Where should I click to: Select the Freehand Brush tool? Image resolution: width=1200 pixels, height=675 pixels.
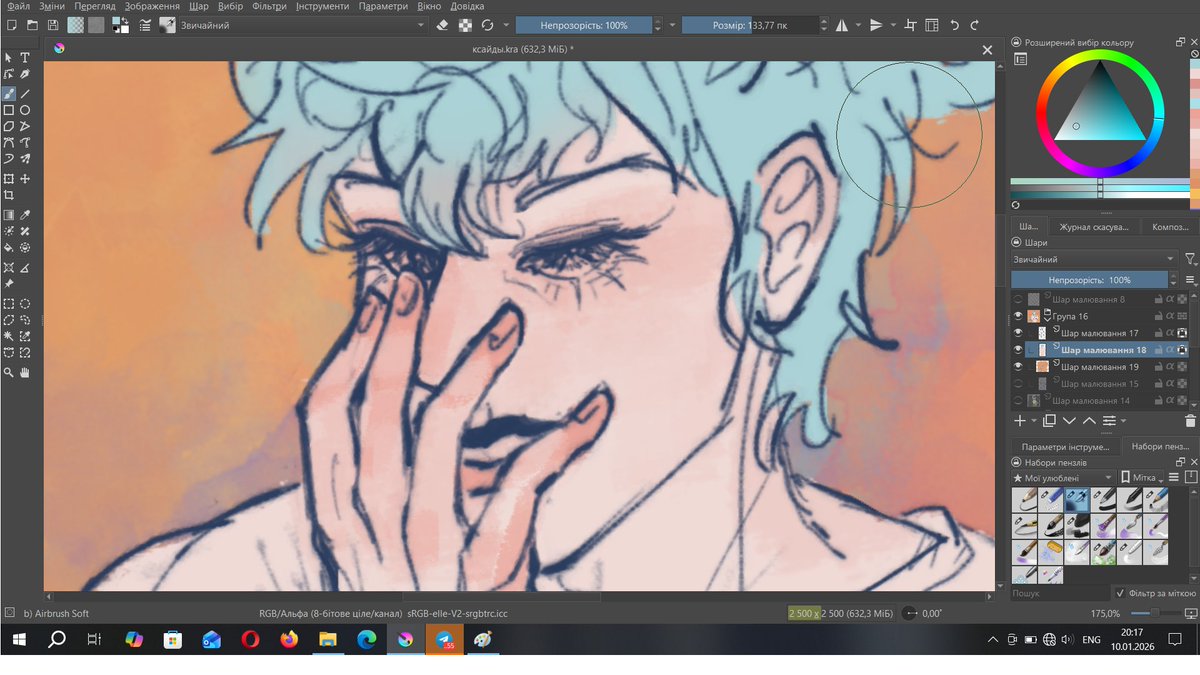point(9,93)
